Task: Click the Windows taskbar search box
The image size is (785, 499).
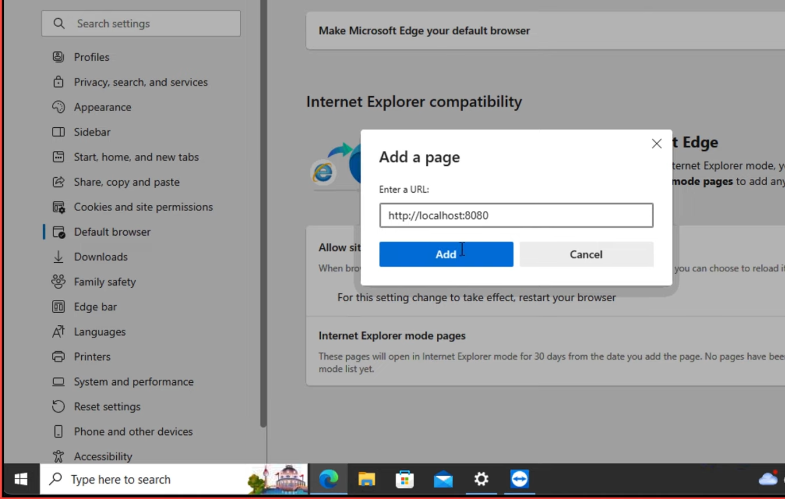Action: point(174,479)
